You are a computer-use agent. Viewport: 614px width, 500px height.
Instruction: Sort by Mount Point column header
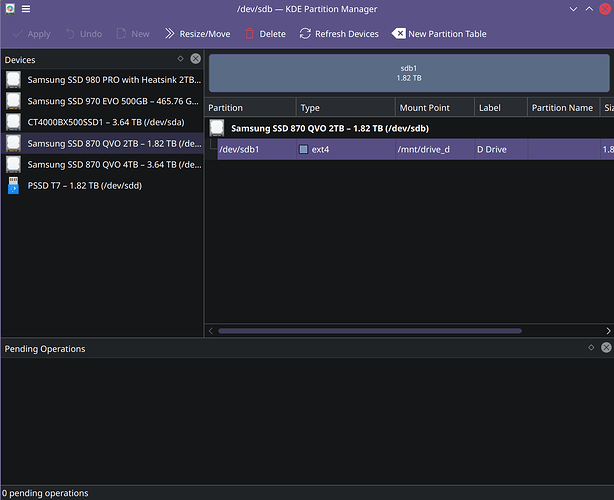pyautogui.click(x=435, y=108)
